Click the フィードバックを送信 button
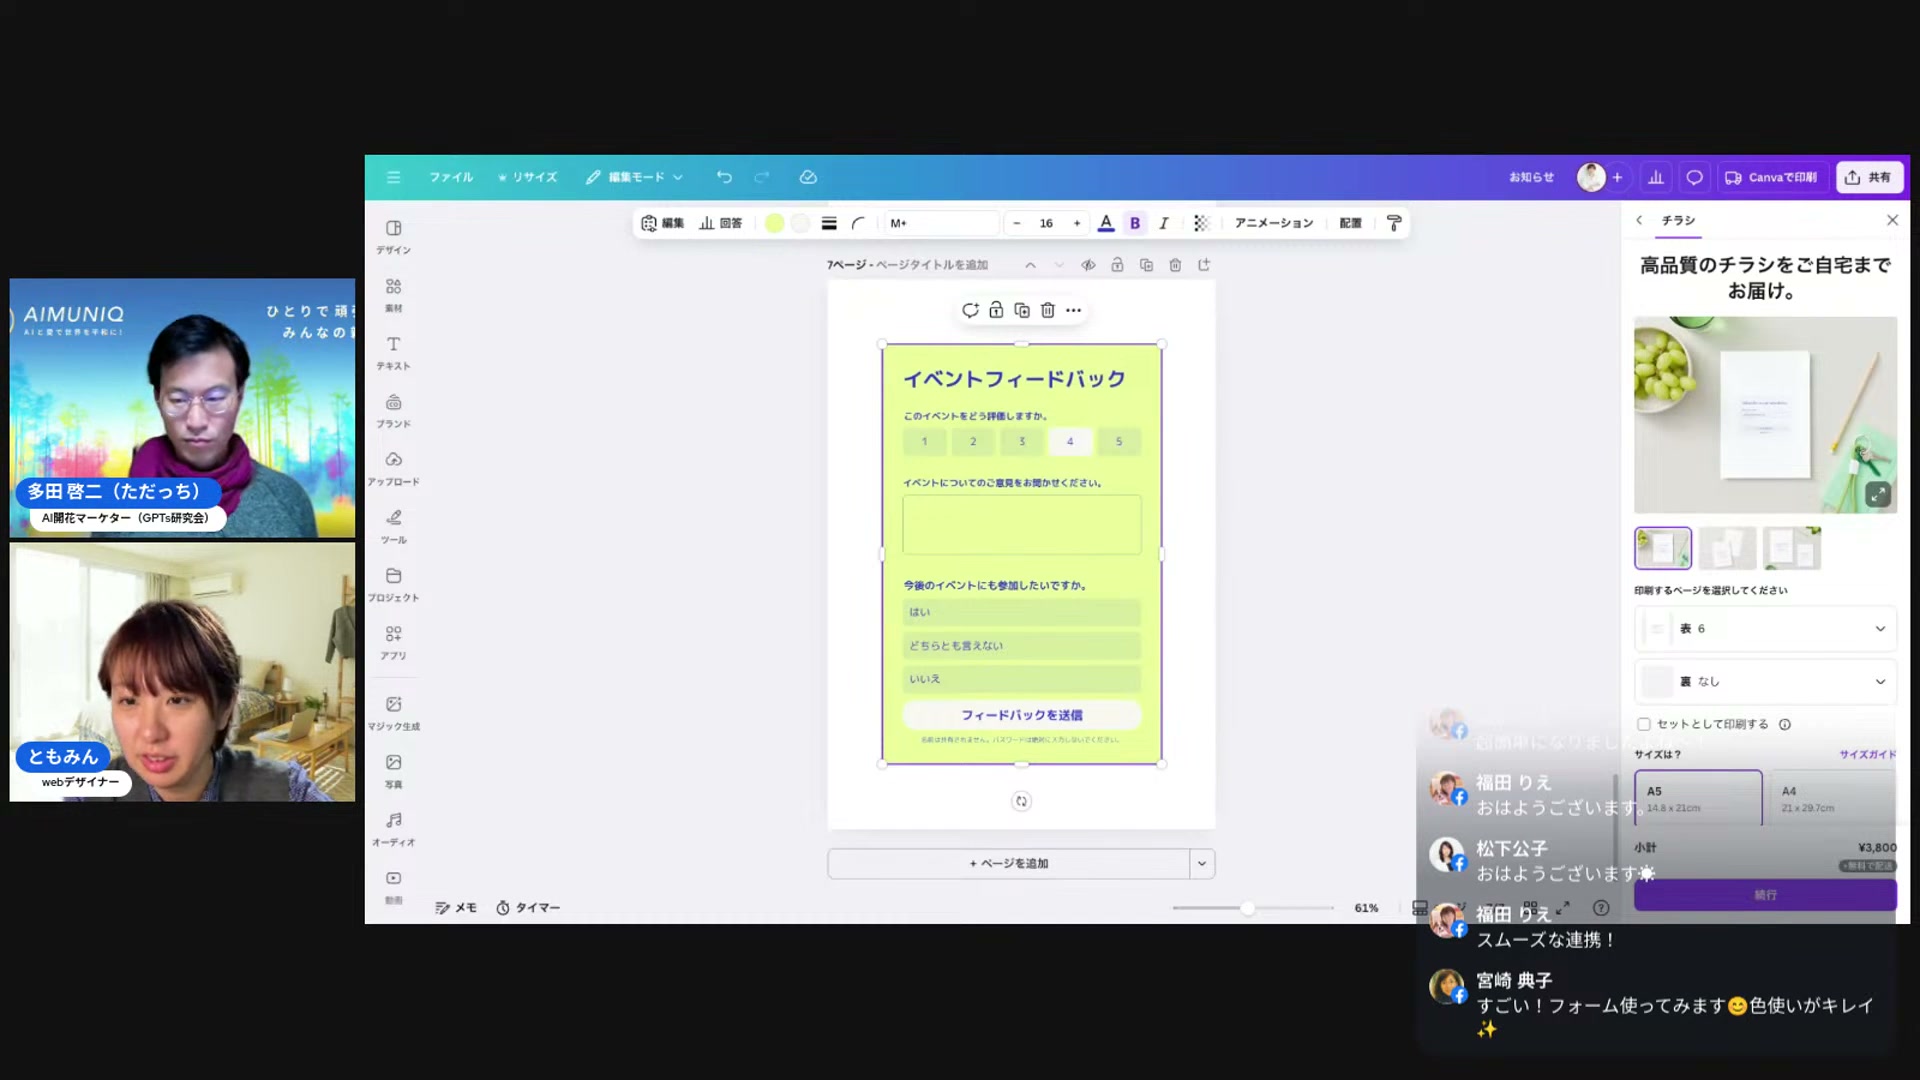This screenshot has height=1080, width=1920. click(1021, 715)
